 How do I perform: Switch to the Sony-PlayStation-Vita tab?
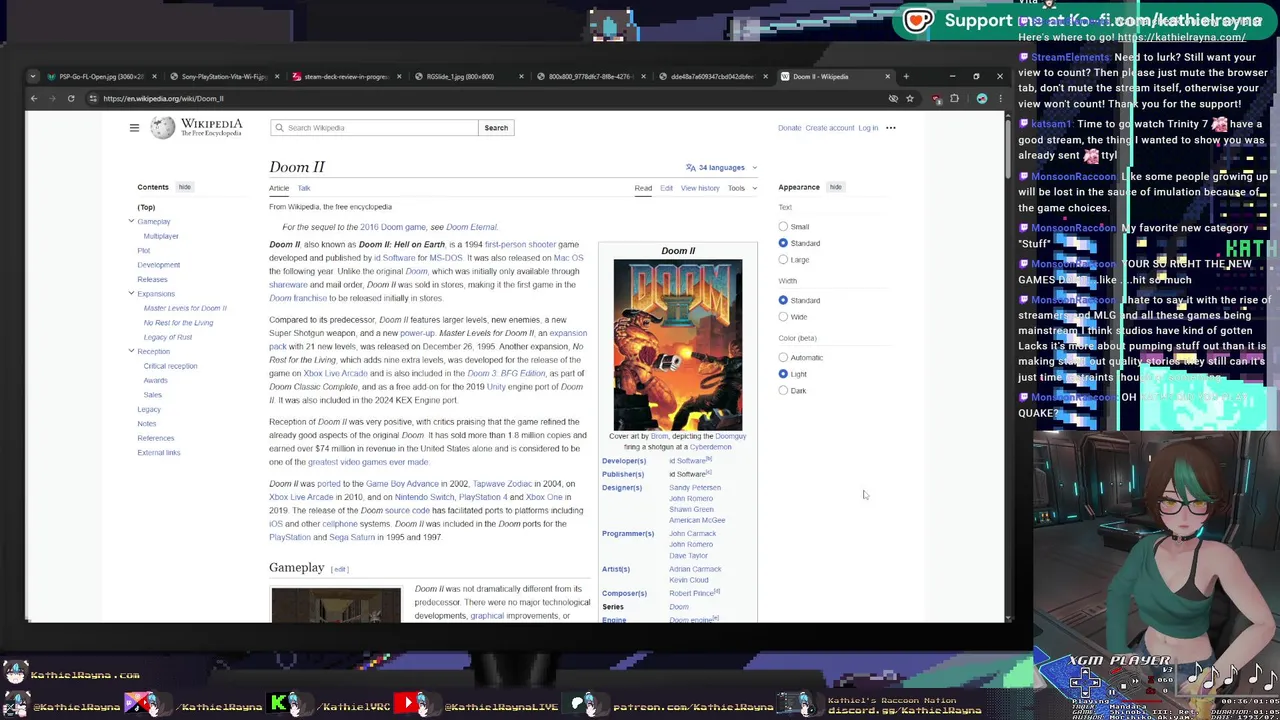(x=224, y=76)
